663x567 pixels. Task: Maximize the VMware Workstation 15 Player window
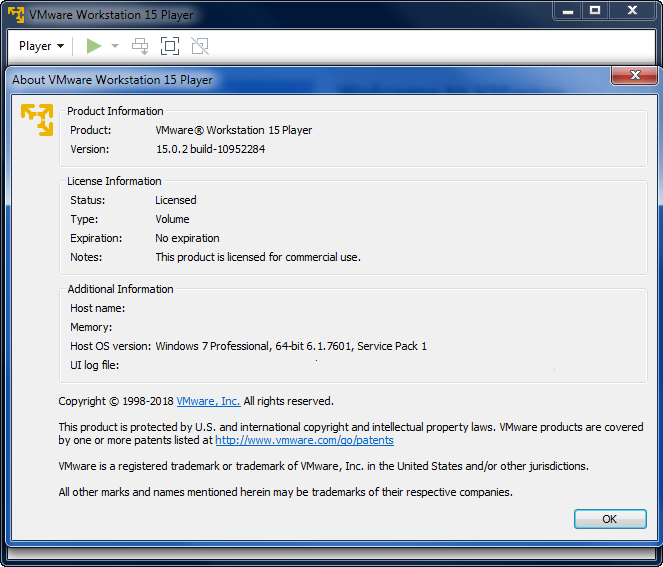[x=595, y=11]
